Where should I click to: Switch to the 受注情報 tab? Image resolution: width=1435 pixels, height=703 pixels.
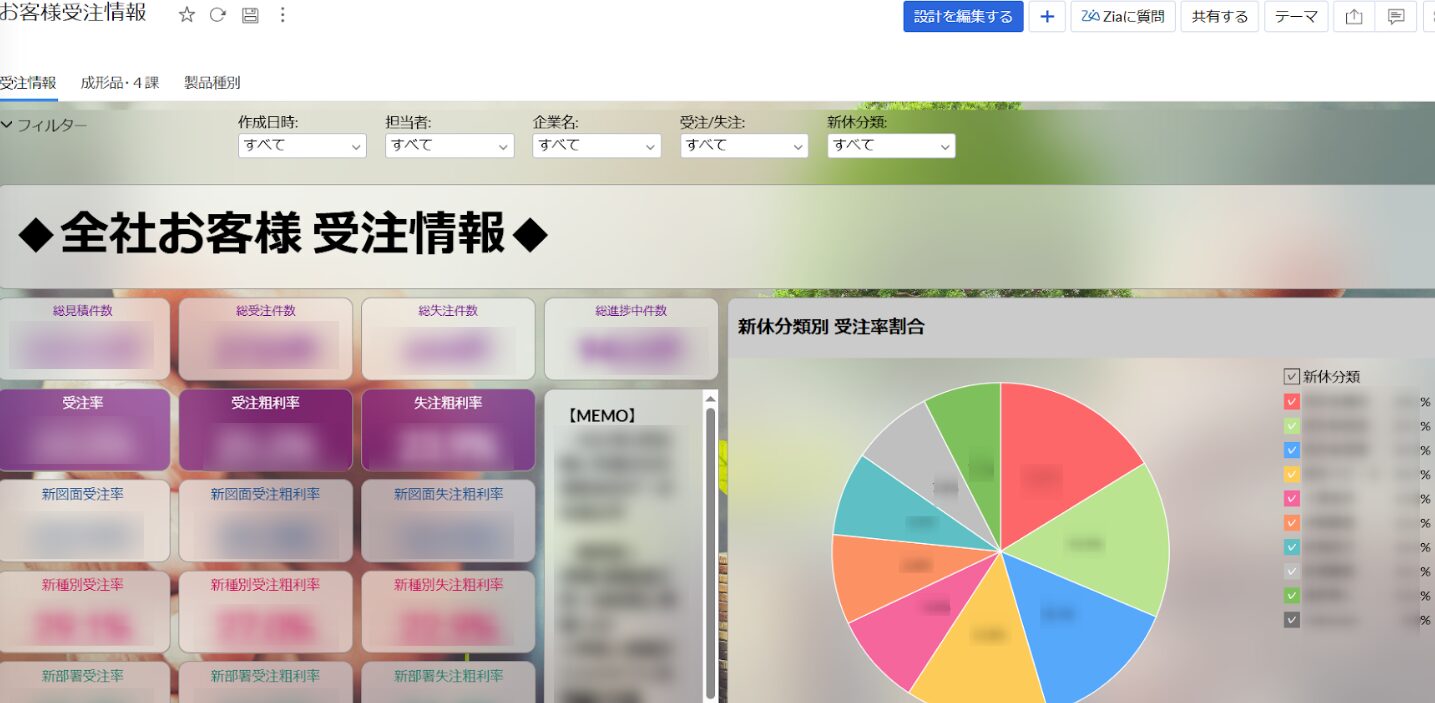tap(28, 83)
